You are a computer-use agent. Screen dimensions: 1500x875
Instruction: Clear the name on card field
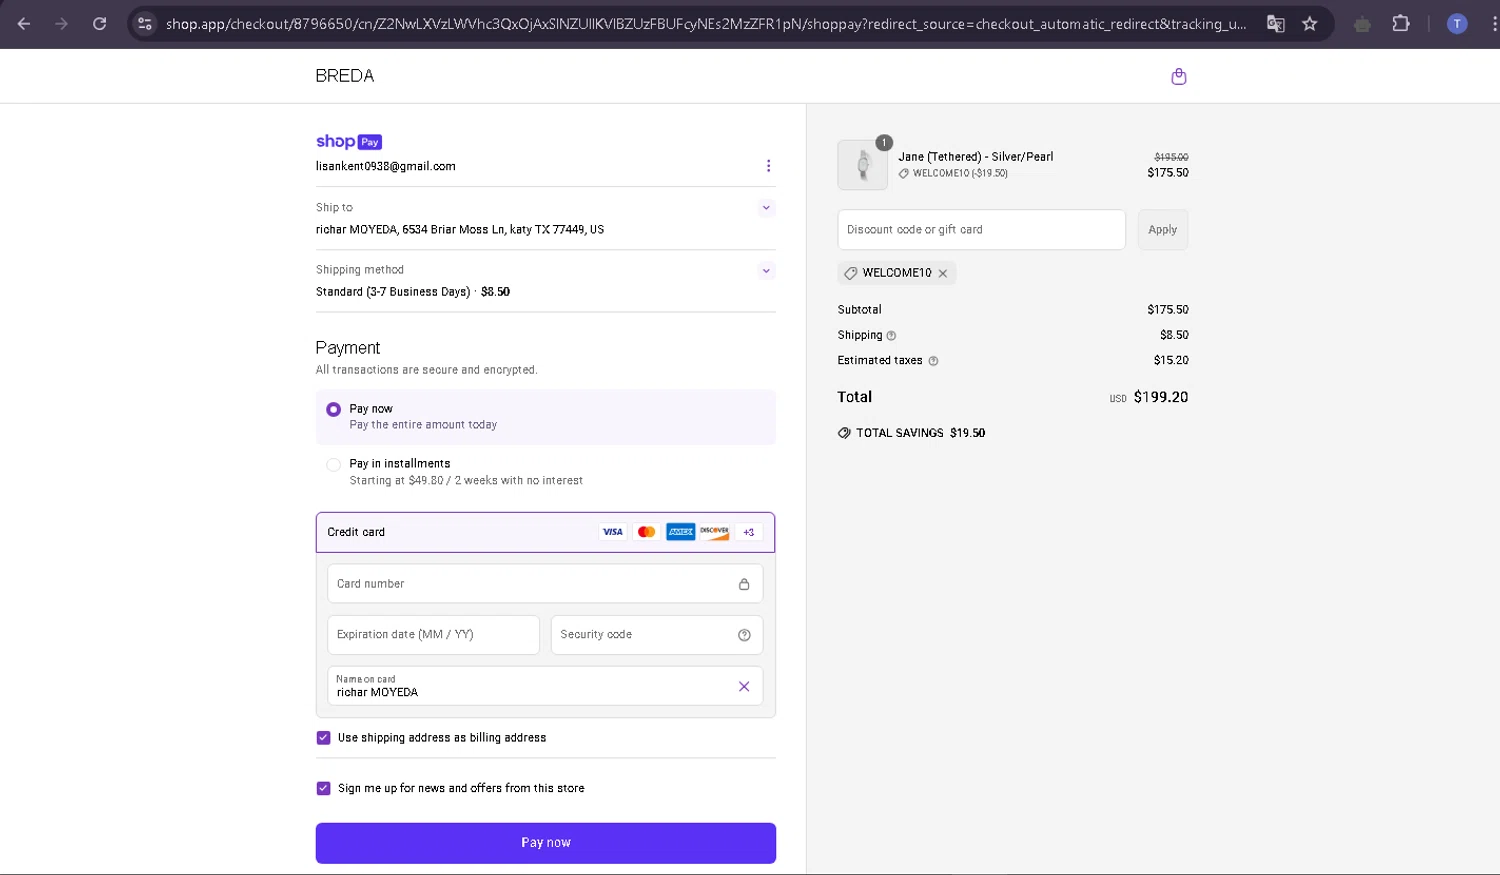point(744,686)
